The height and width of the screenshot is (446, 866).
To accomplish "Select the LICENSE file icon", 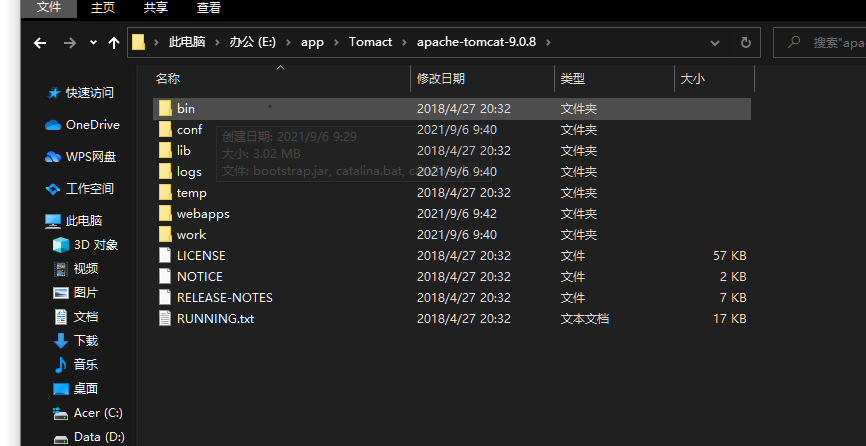I will click(x=165, y=255).
